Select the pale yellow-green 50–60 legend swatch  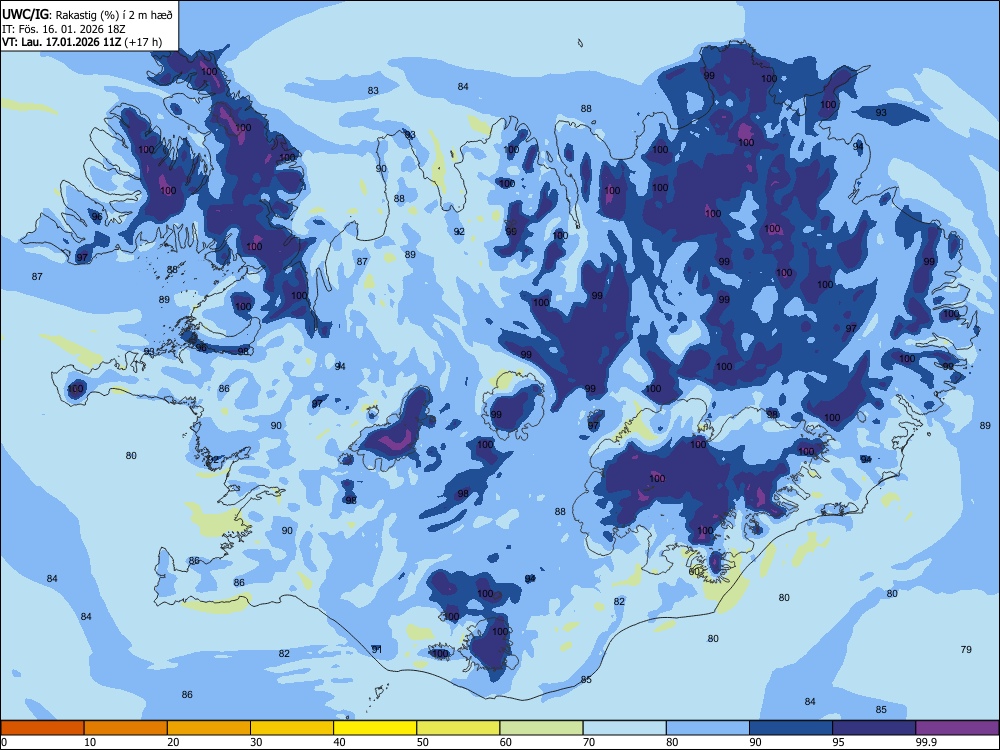[x=459, y=728]
